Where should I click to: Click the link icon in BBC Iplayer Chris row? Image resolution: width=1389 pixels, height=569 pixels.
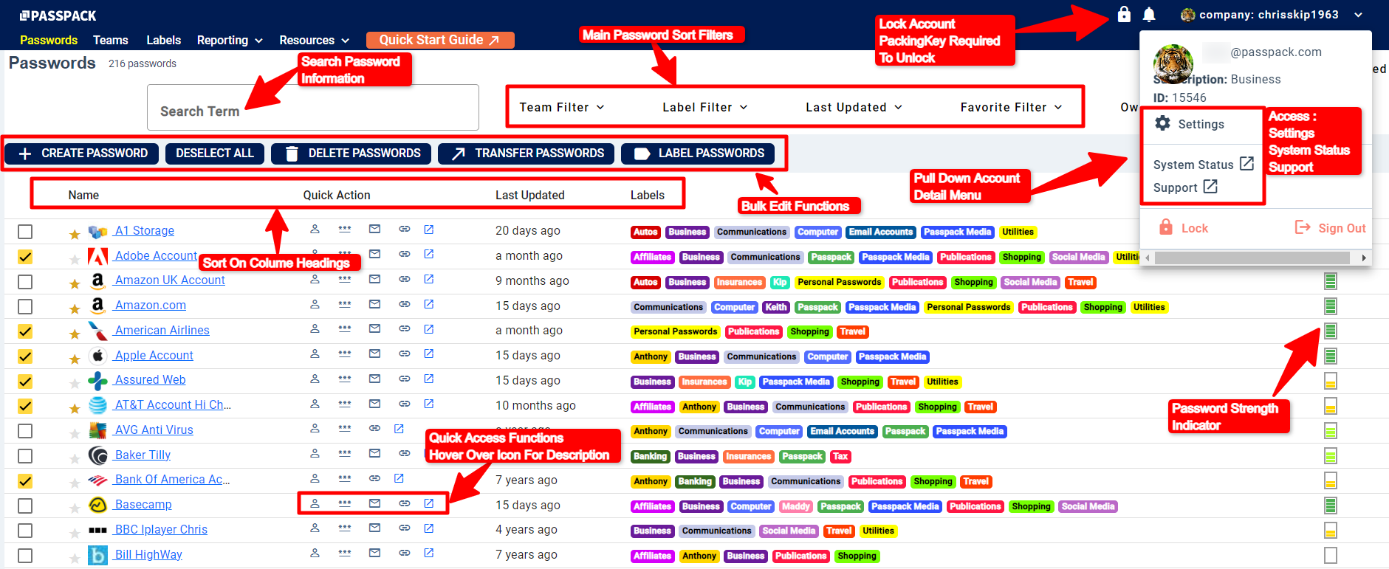click(x=405, y=529)
